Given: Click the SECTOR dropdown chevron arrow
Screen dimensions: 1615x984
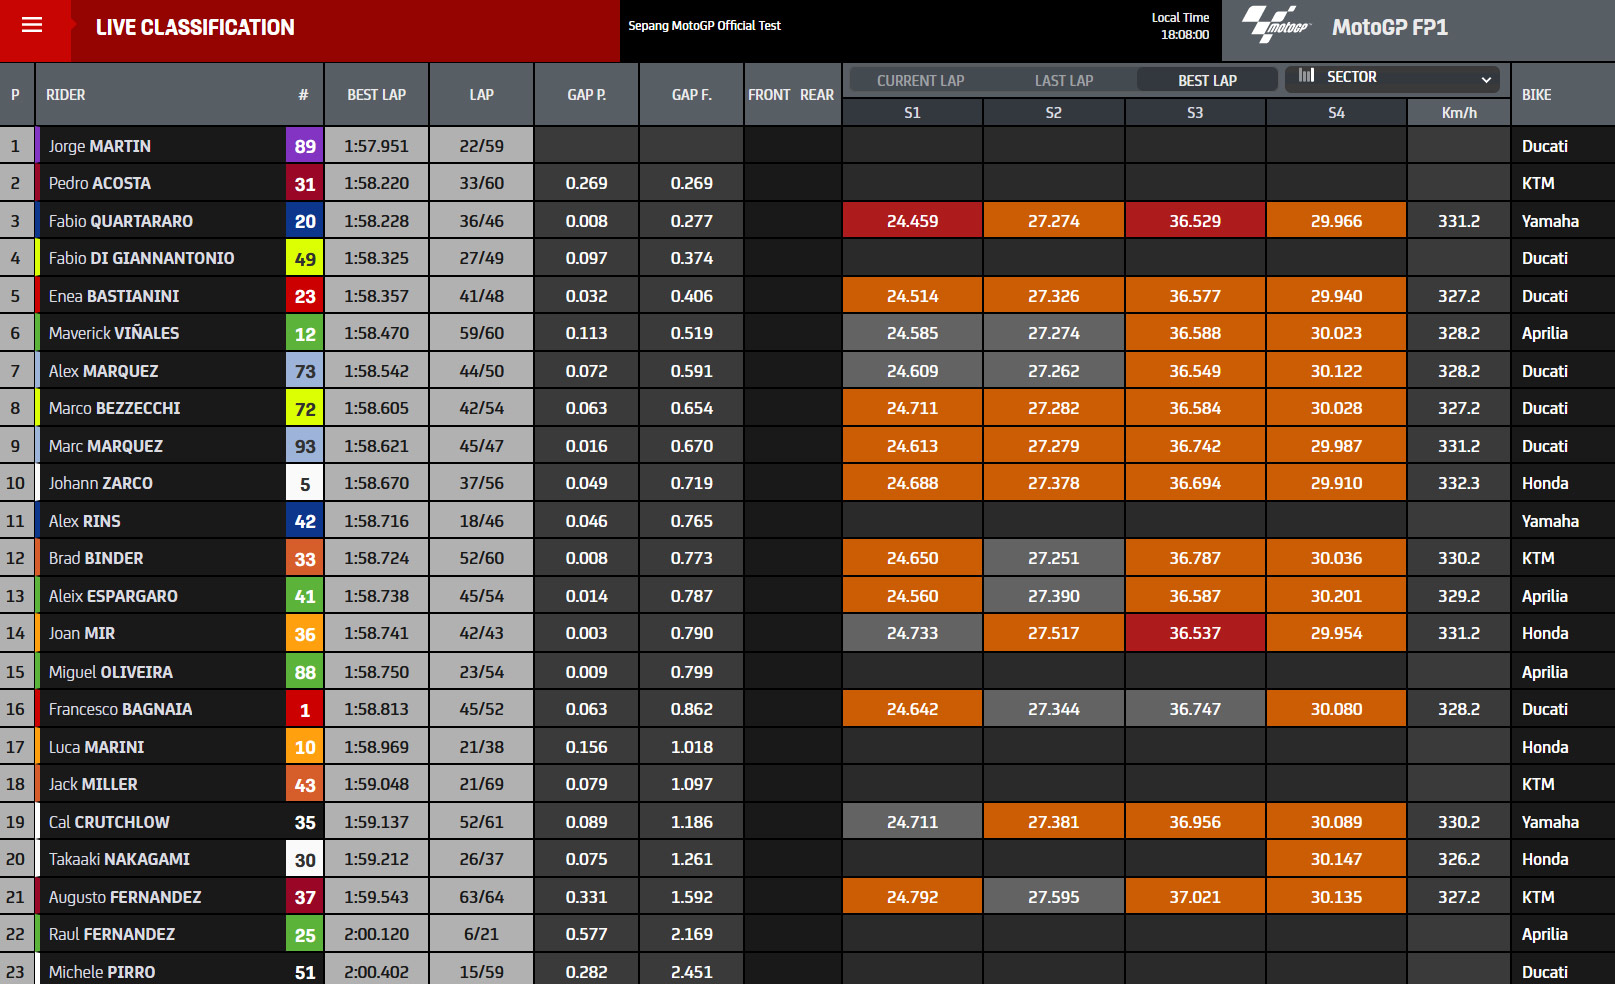Looking at the screenshot, I should (1486, 80).
